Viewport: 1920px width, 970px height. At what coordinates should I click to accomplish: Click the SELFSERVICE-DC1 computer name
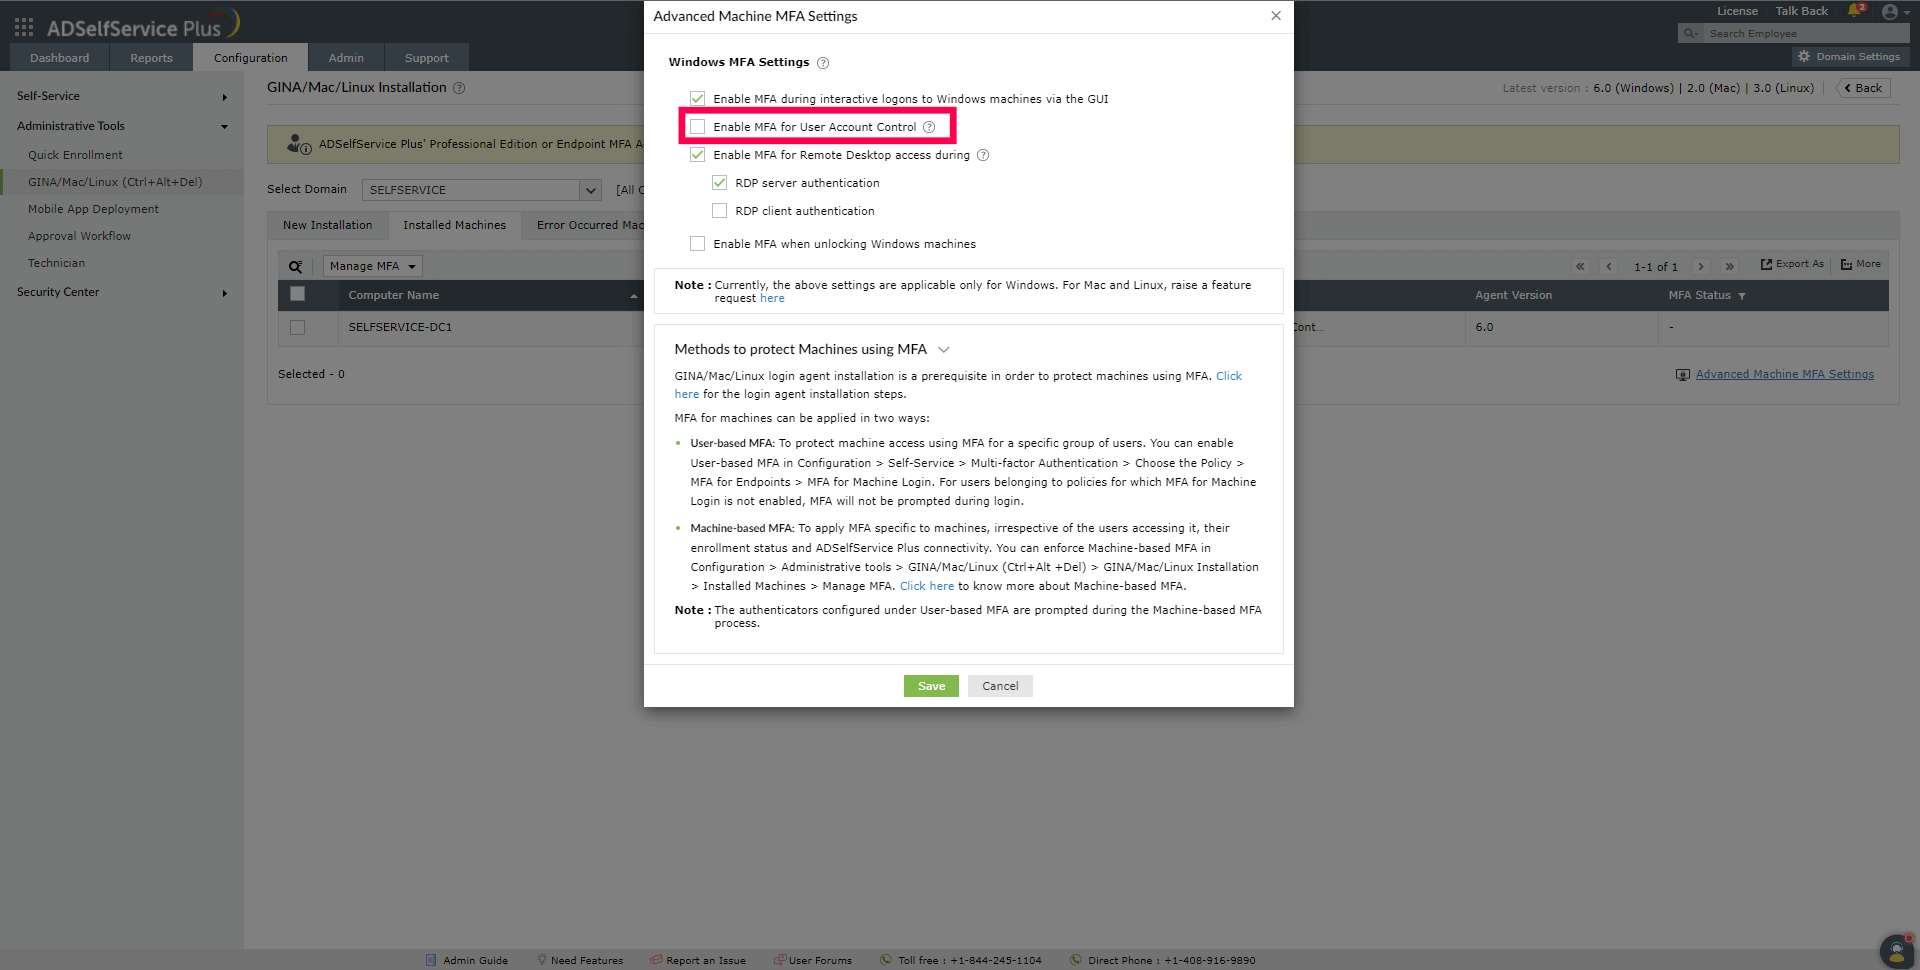(400, 328)
